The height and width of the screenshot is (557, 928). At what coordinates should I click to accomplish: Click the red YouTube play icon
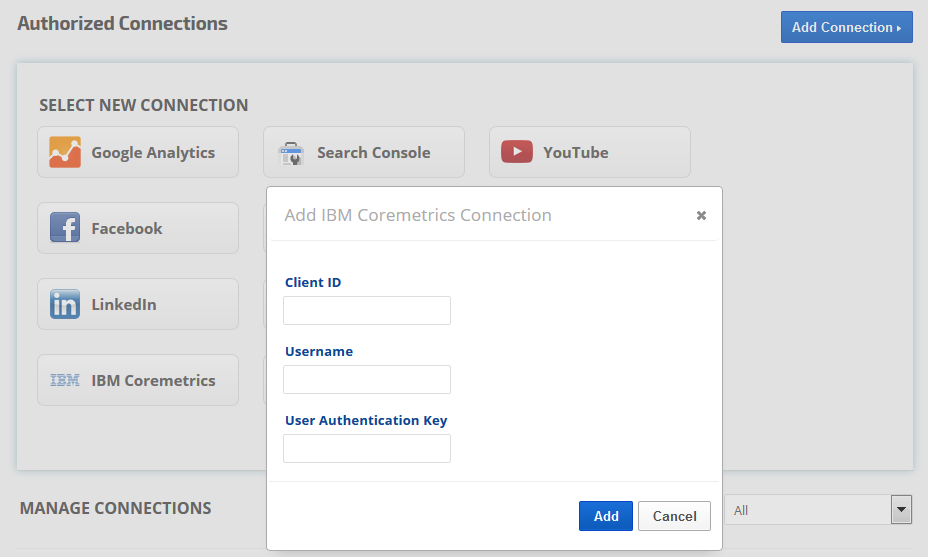(517, 152)
